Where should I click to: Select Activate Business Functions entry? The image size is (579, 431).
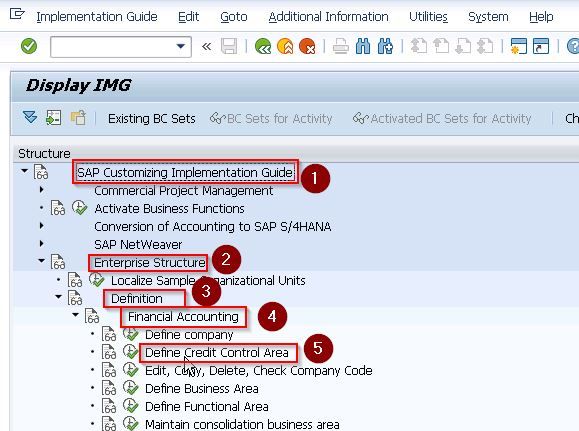(x=169, y=209)
